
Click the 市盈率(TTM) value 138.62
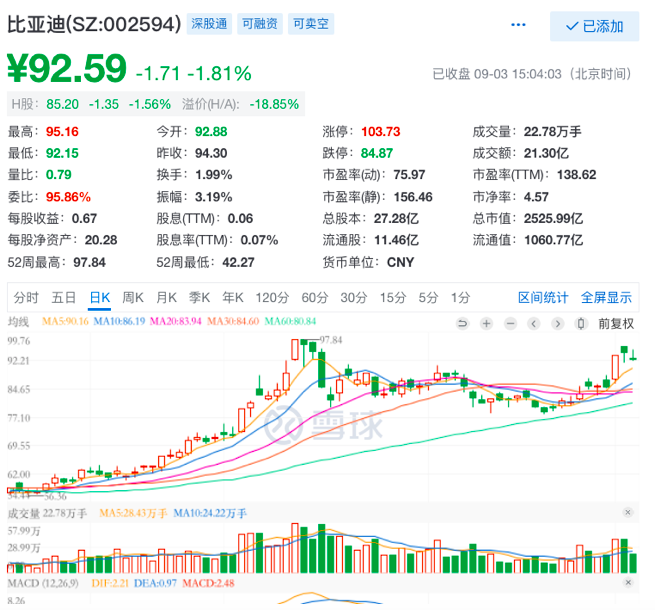576,175
